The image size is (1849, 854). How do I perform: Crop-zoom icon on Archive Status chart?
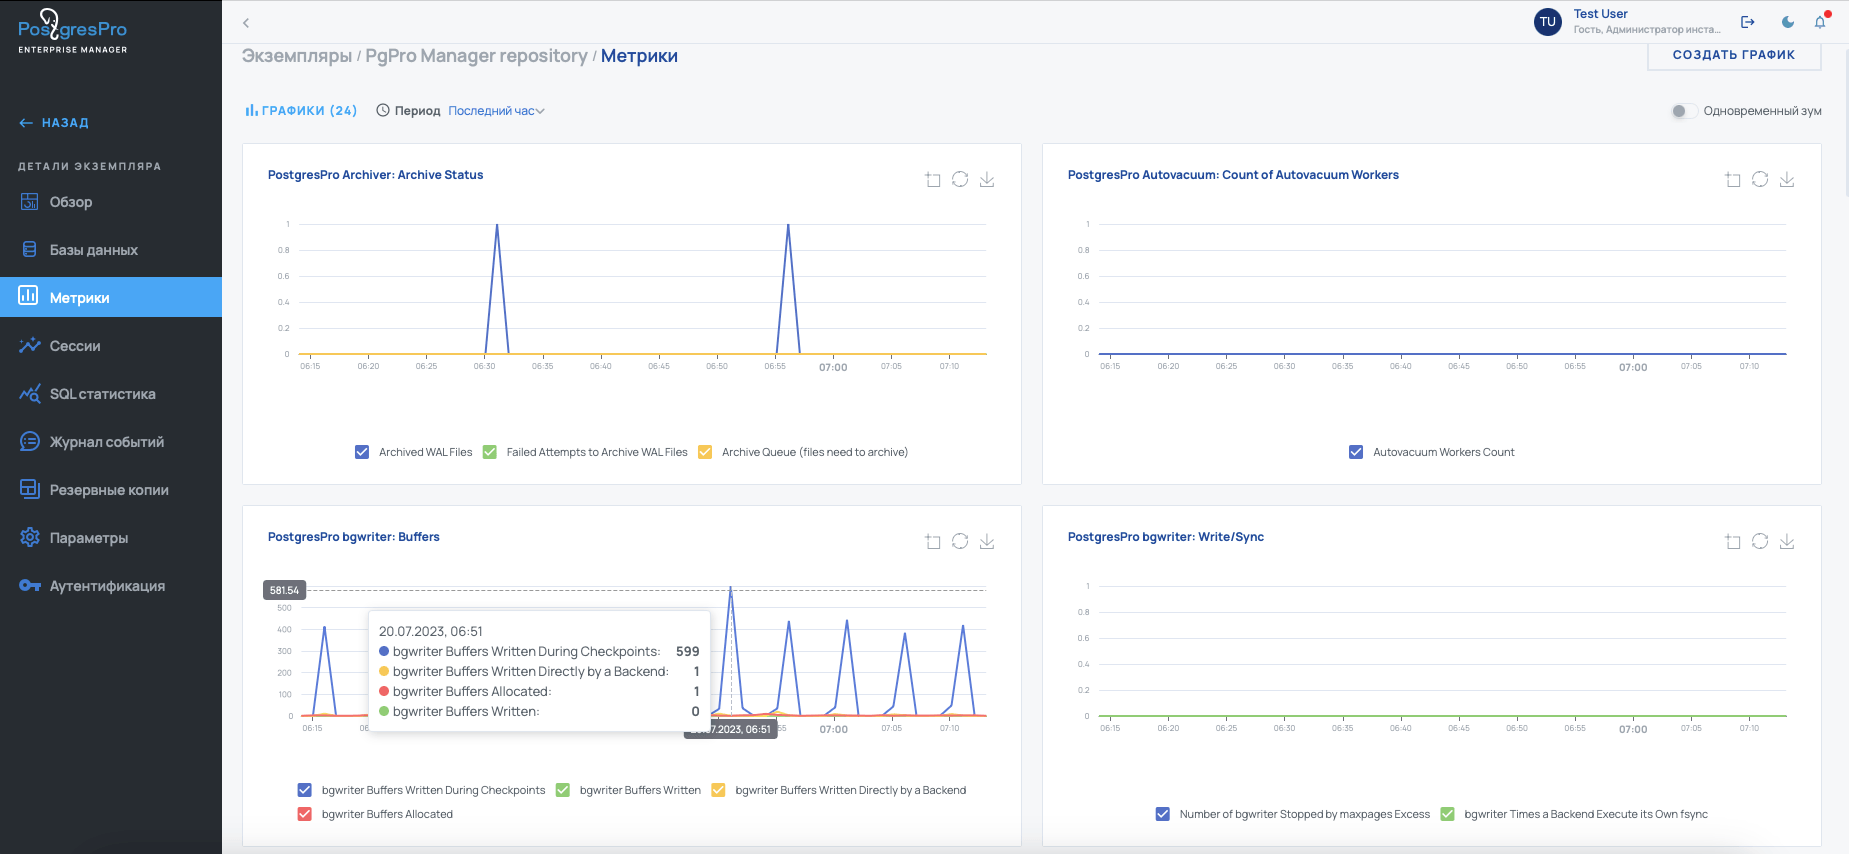point(933,180)
